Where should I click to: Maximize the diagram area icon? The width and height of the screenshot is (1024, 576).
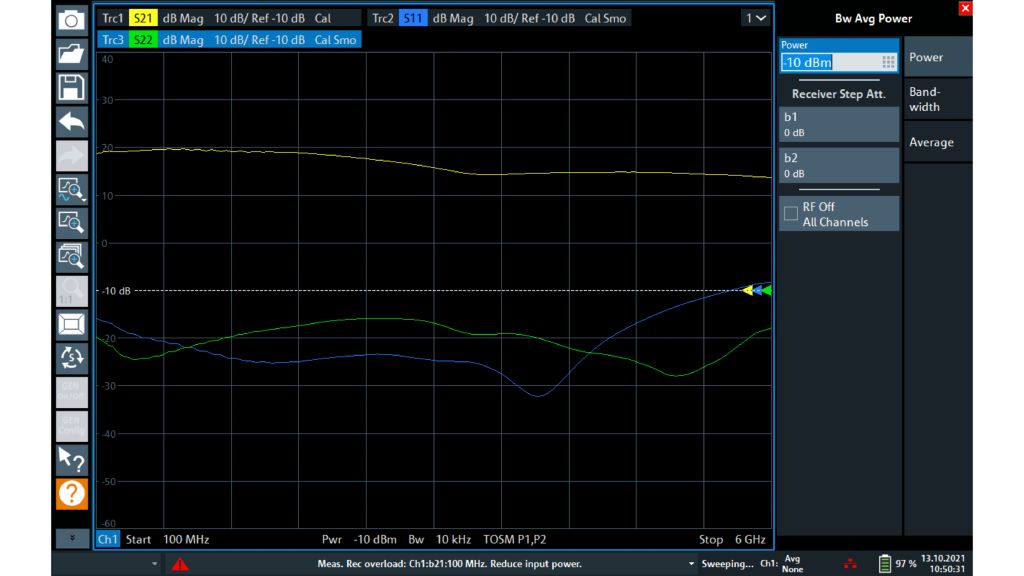tap(71, 324)
